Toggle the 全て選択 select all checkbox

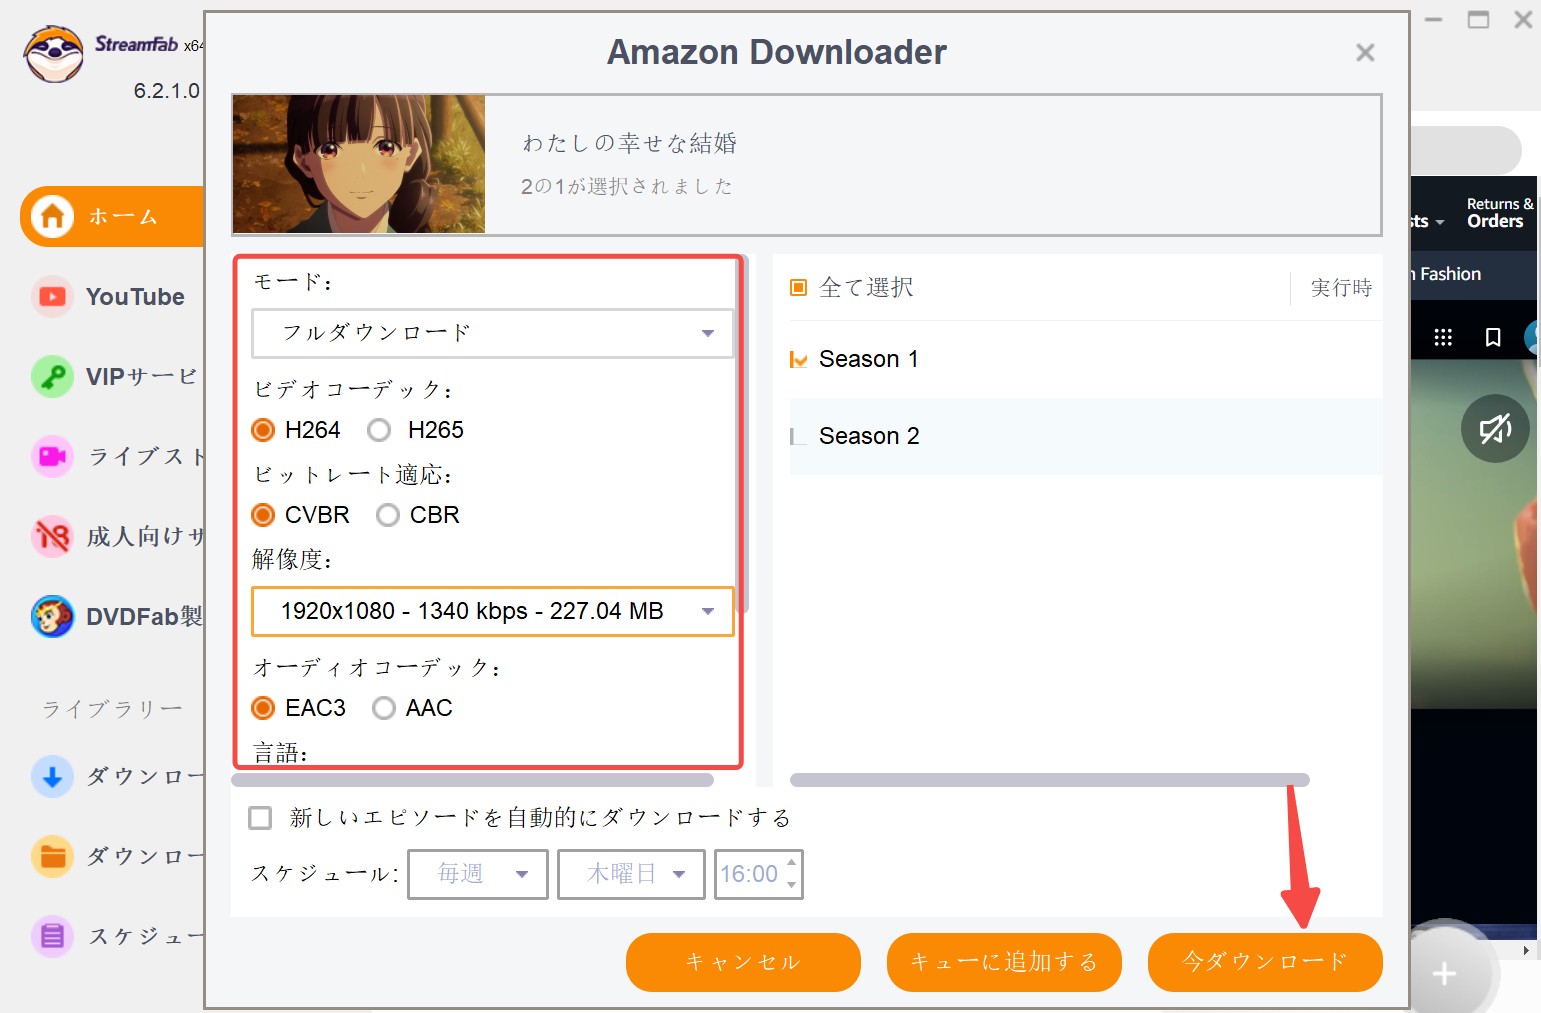(798, 288)
